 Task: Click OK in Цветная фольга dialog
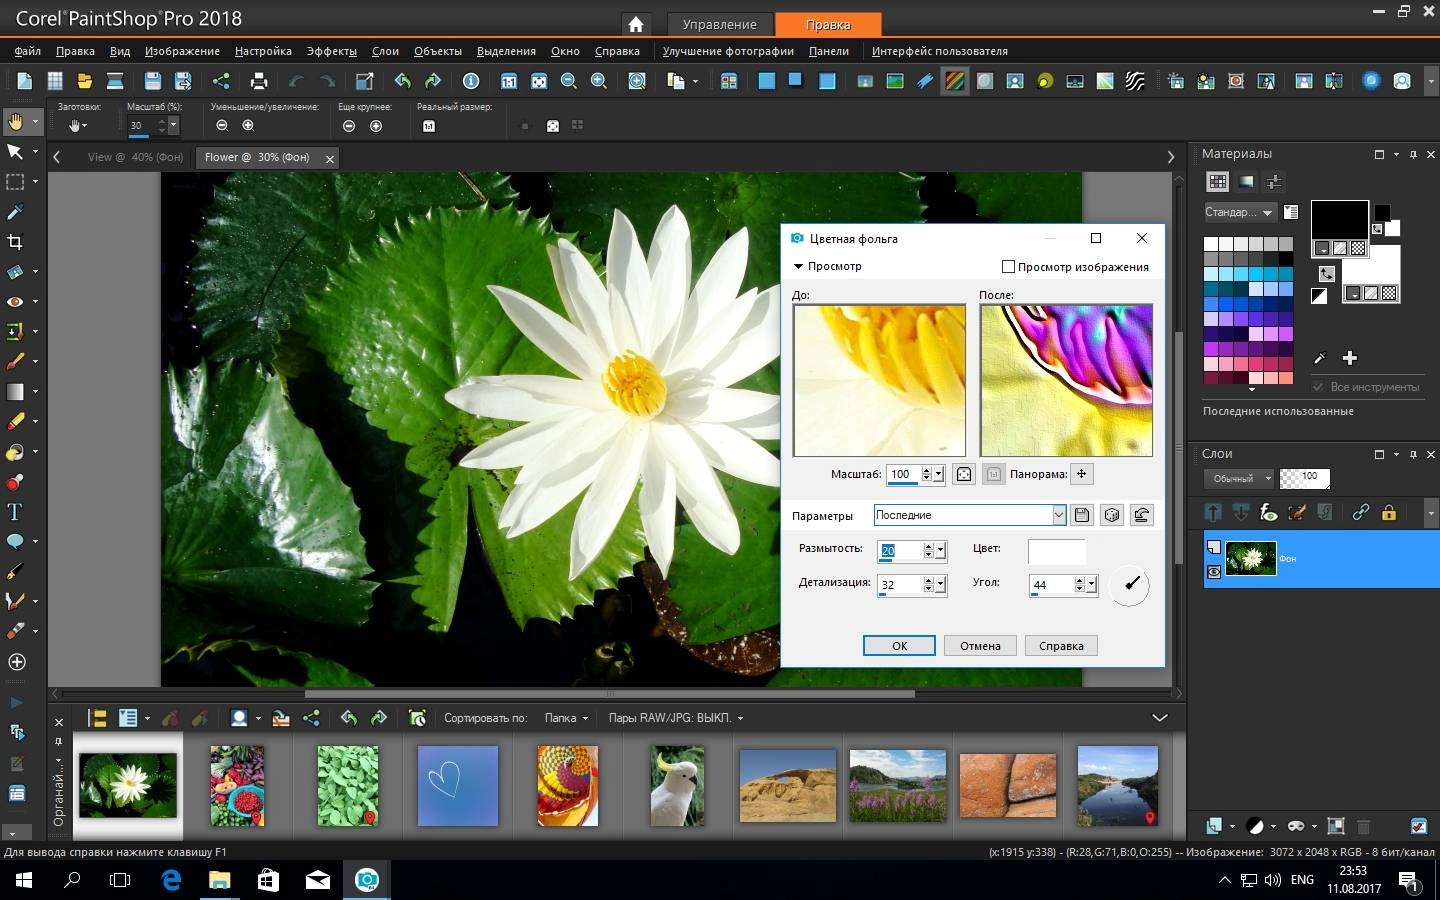pos(899,646)
